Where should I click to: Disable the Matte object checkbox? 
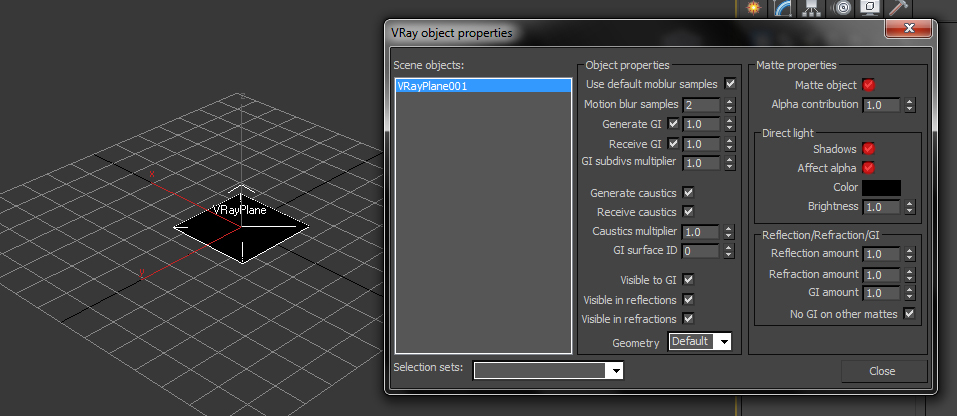point(869,85)
